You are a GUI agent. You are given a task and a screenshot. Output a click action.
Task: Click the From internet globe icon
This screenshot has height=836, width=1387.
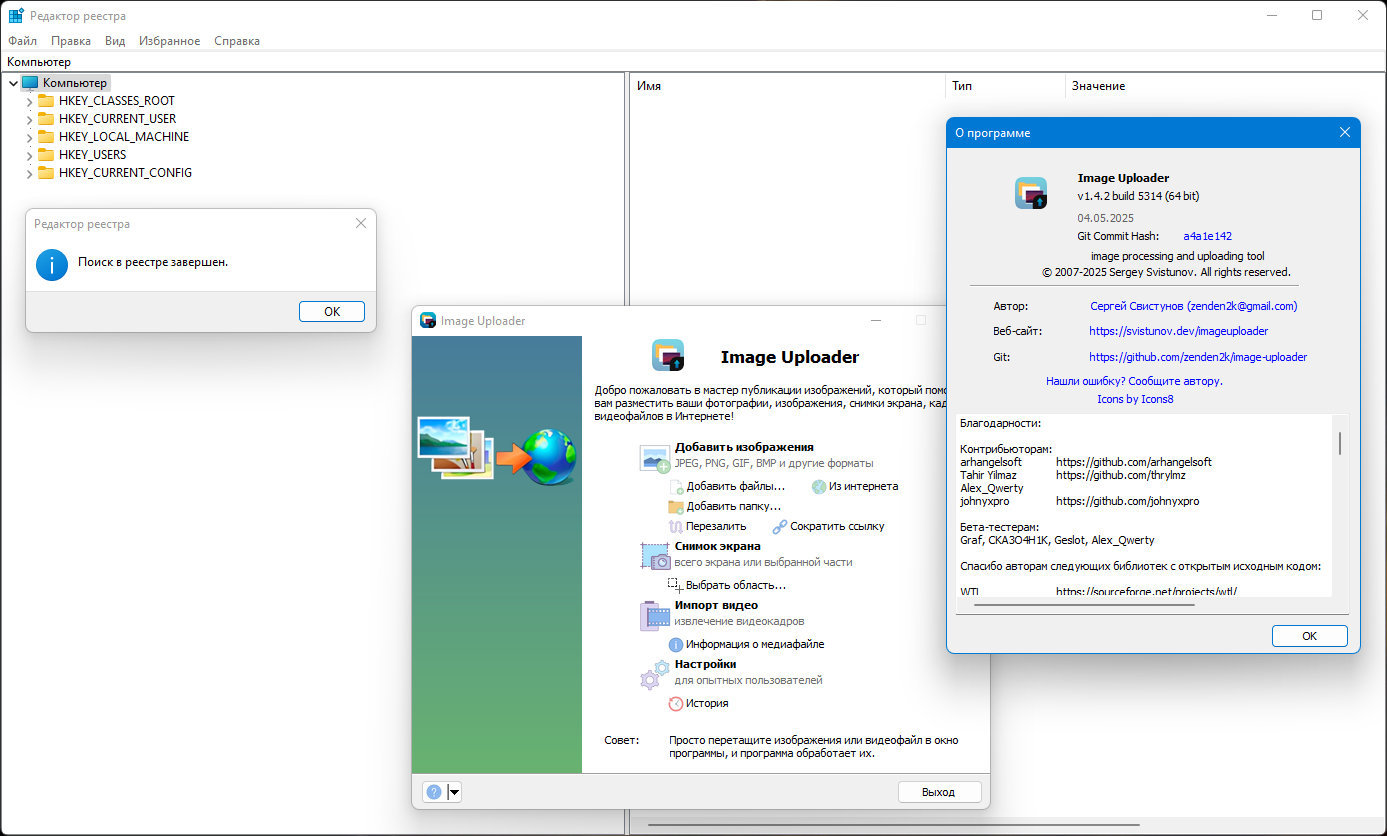pyautogui.click(x=819, y=487)
